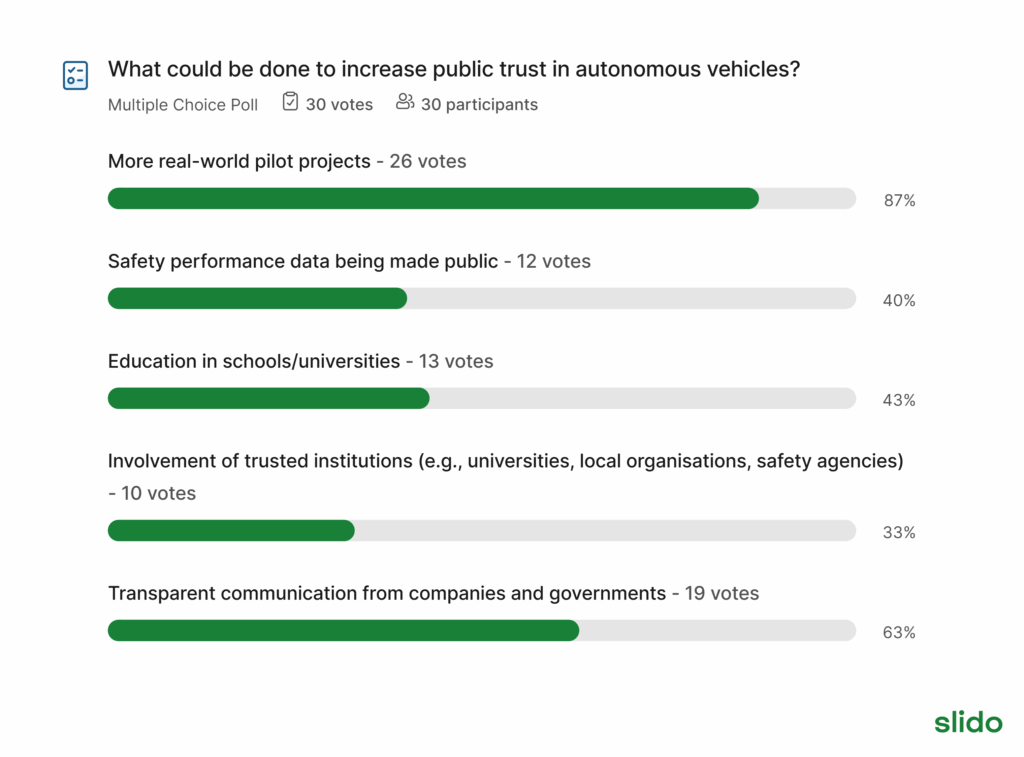Click the Slido logo

point(968,722)
